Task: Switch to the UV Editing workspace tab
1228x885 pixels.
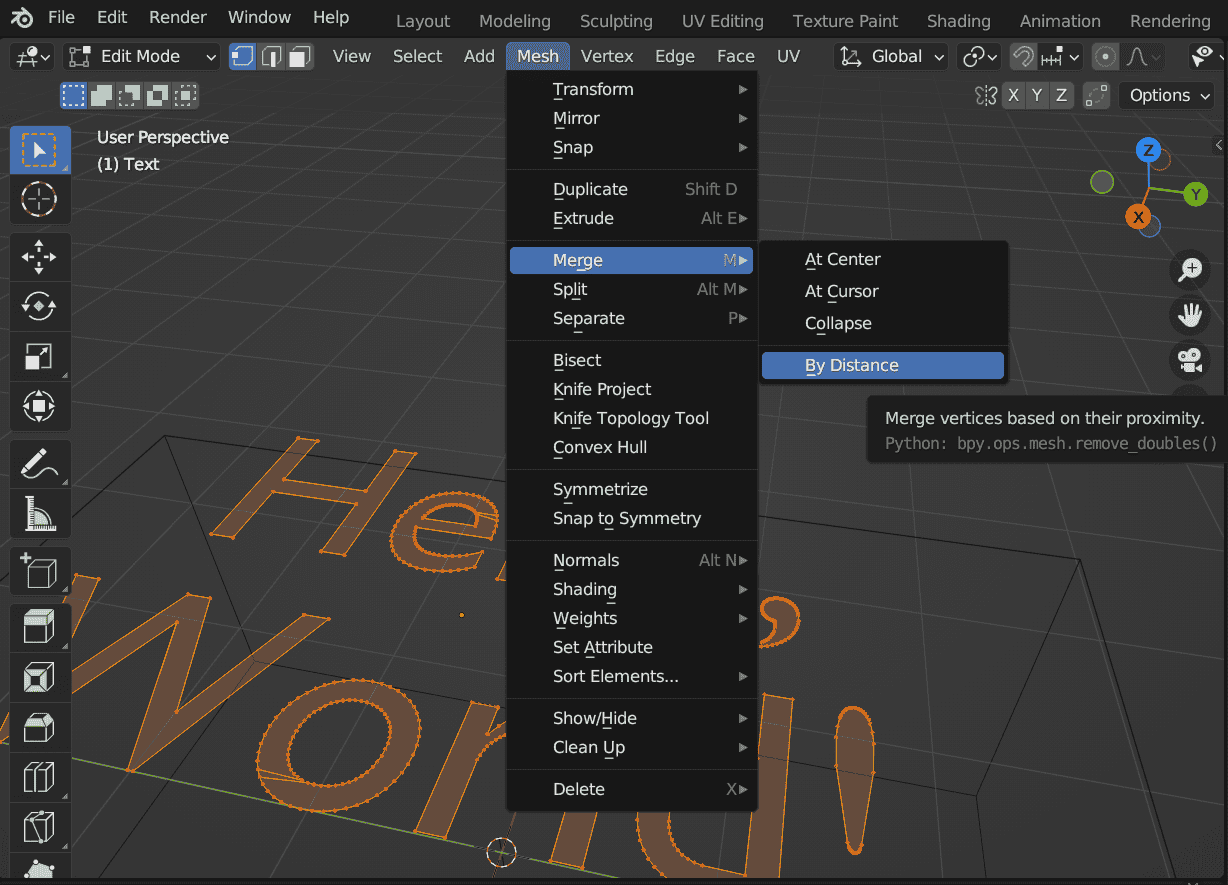Action: click(723, 21)
